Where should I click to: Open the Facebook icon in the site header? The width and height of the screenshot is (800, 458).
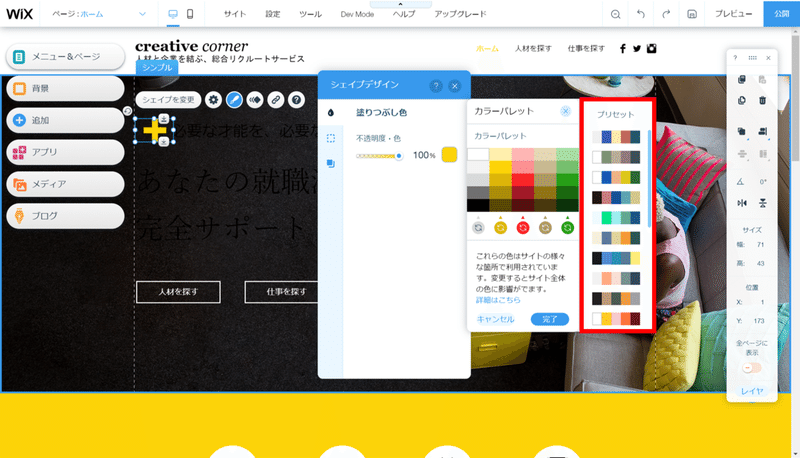tap(622, 48)
